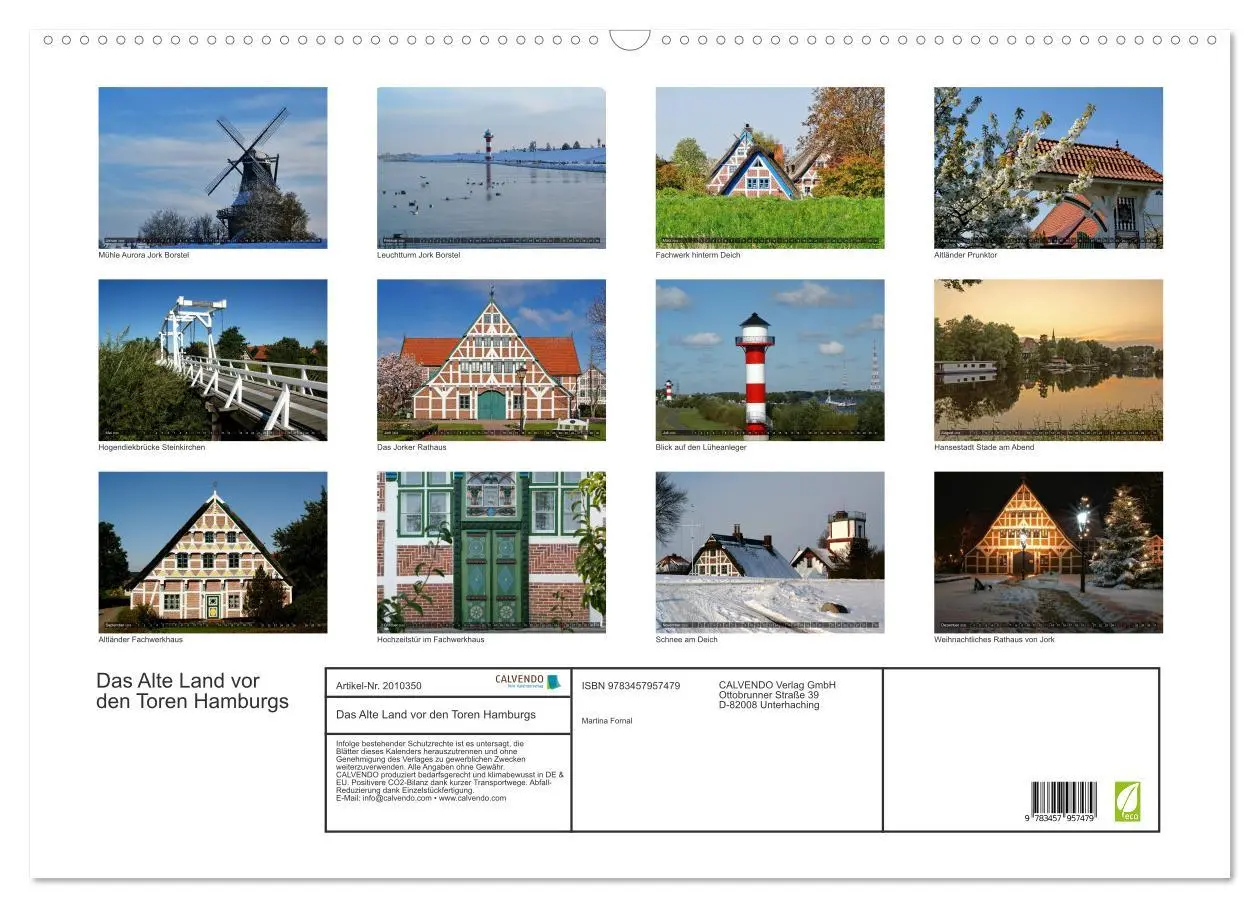Select the Weihnachtliches Rathaus photo
This screenshot has width=1260, height=908.
tap(1049, 552)
